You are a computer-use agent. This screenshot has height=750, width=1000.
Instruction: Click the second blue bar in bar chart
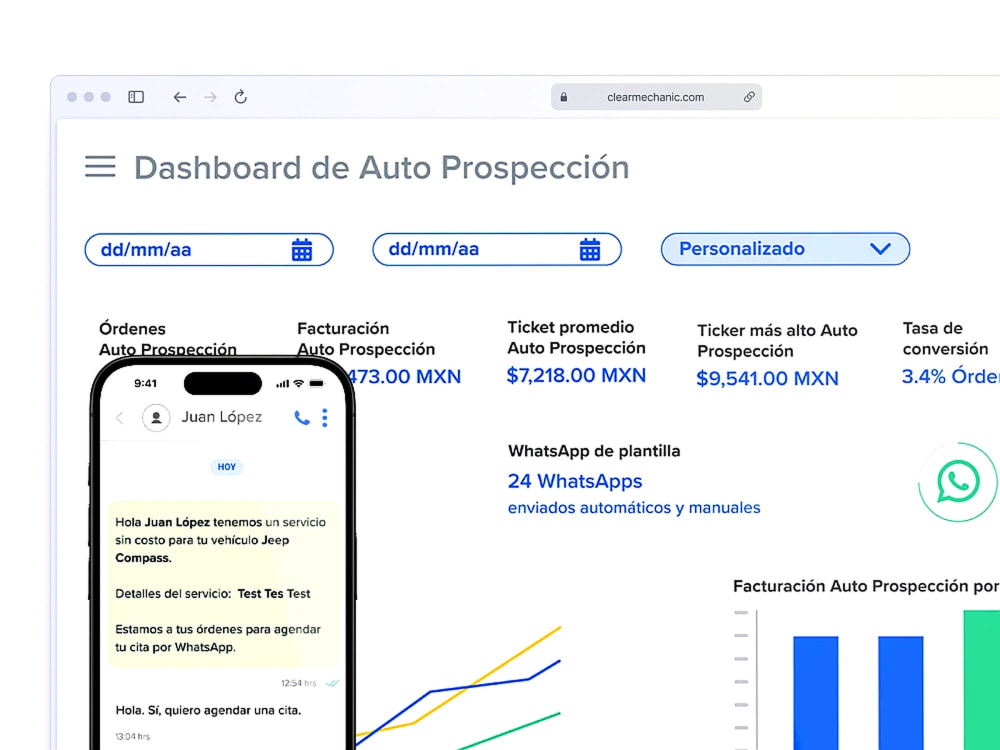[901, 693]
